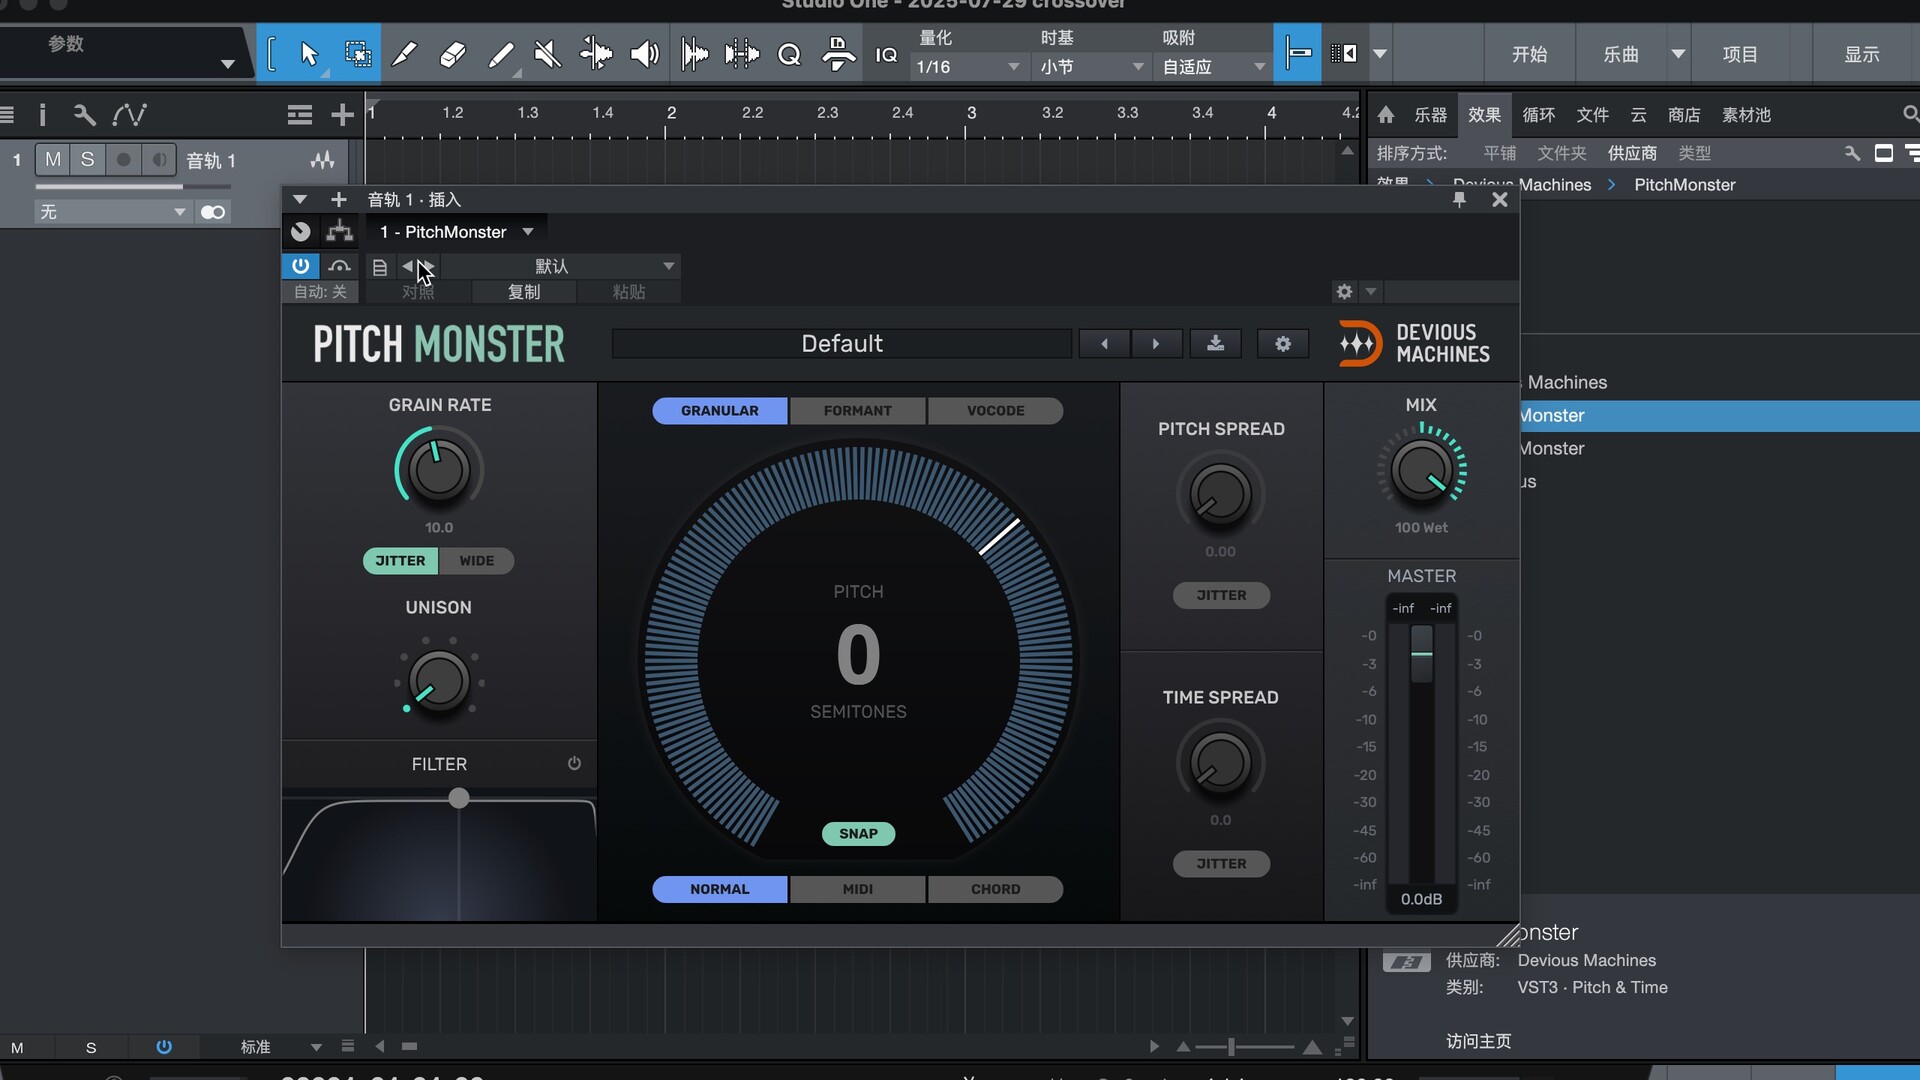The image size is (1920, 1080).
Task: Select GRANULAR mode tab
Action: click(x=720, y=410)
